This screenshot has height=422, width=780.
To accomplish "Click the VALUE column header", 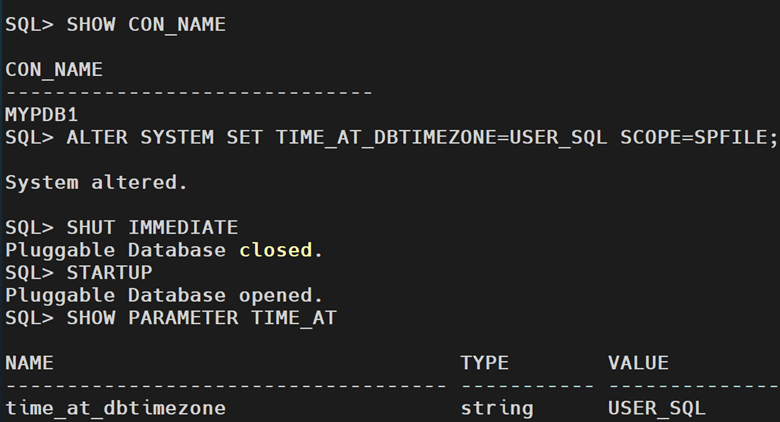I will pos(638,363).
